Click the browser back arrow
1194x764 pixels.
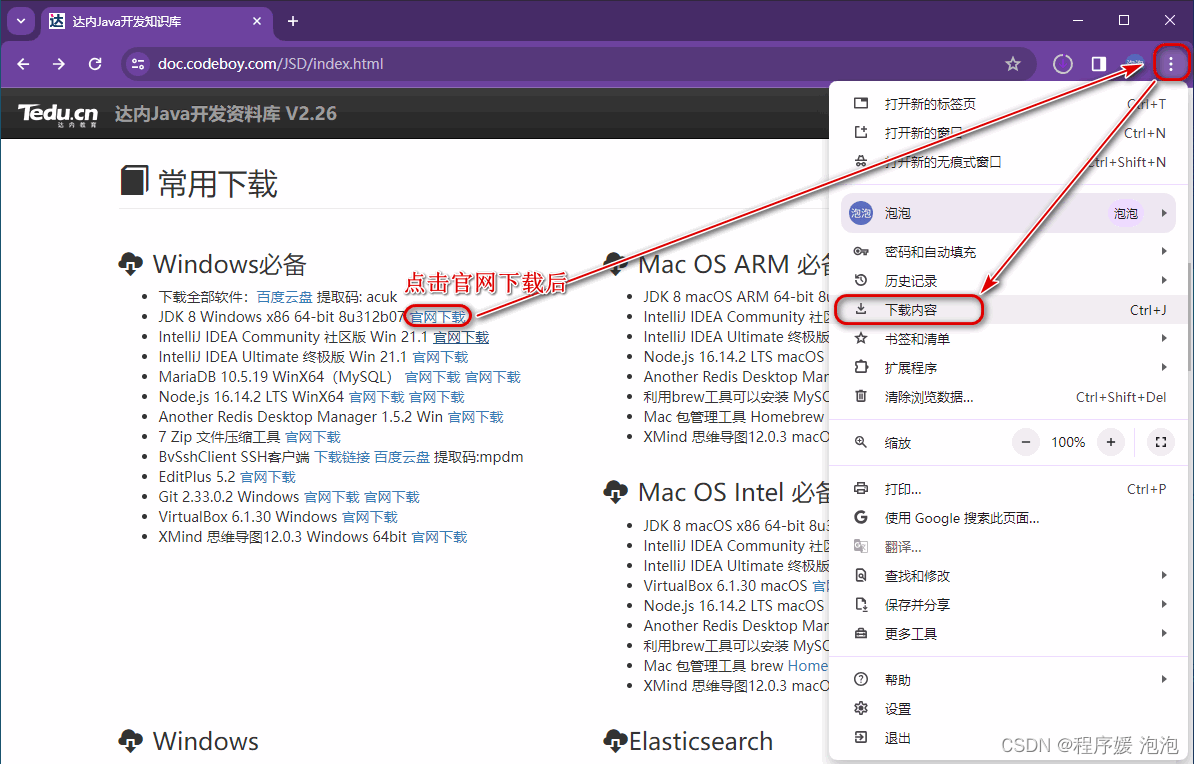coord(22,63)
